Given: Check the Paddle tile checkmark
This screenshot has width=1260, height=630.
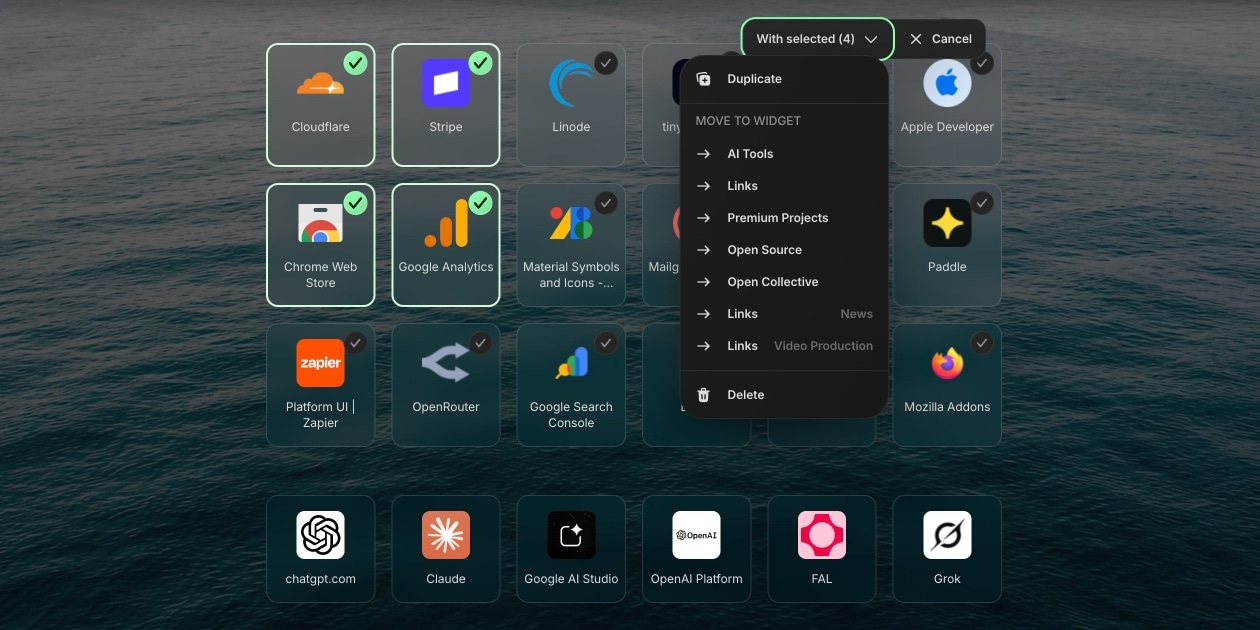Looking at the screenshot, I should pyautogui.click(x=982, y=203).
